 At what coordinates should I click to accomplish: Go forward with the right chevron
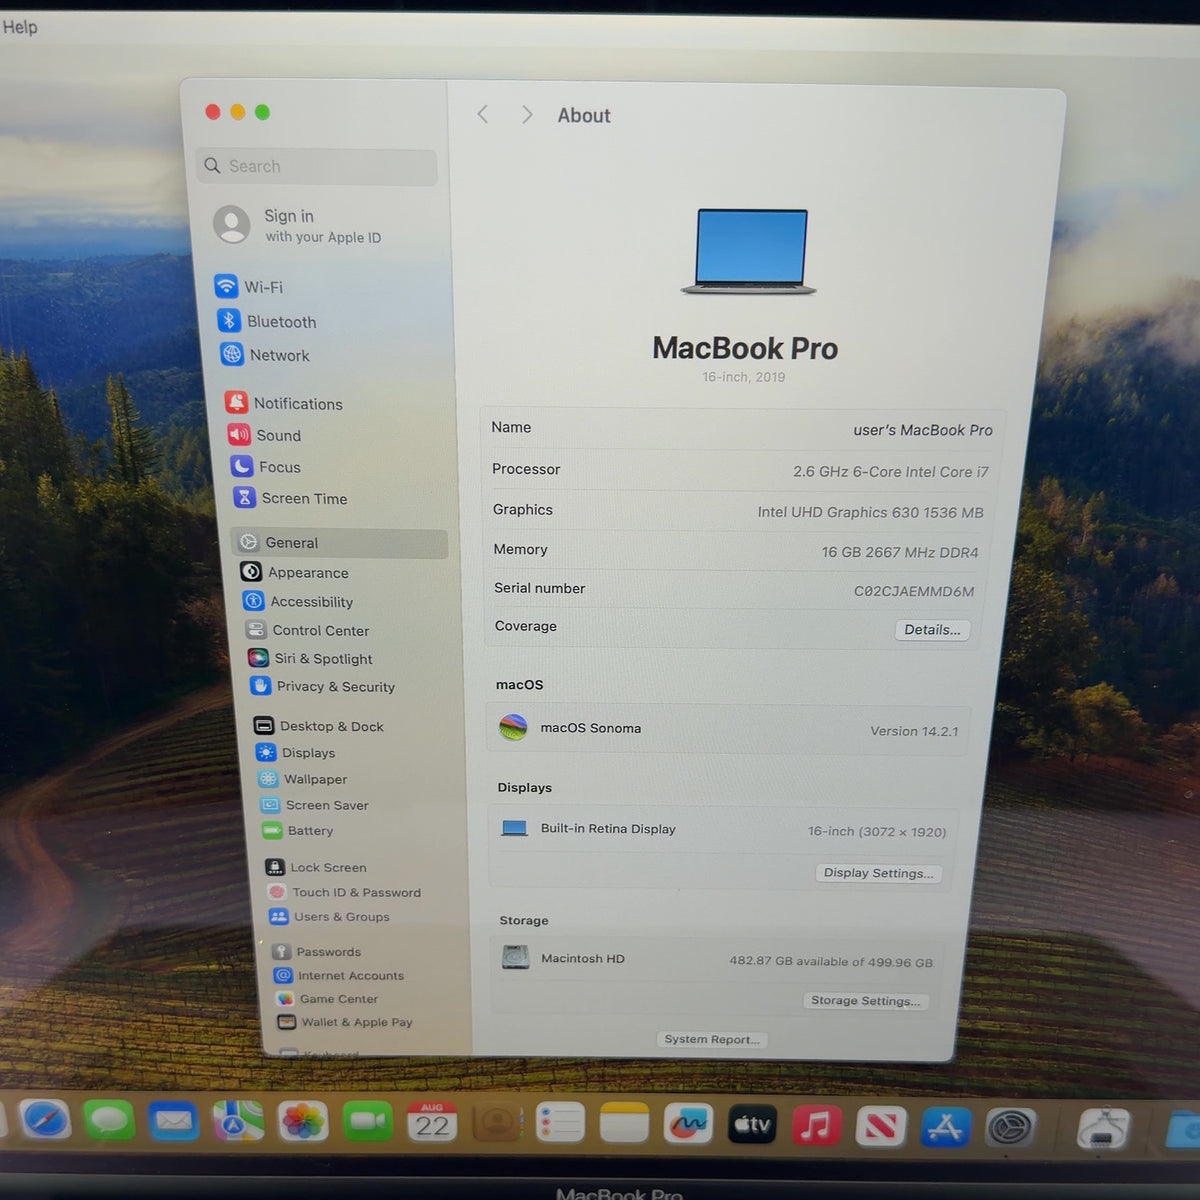coord(527,115)
